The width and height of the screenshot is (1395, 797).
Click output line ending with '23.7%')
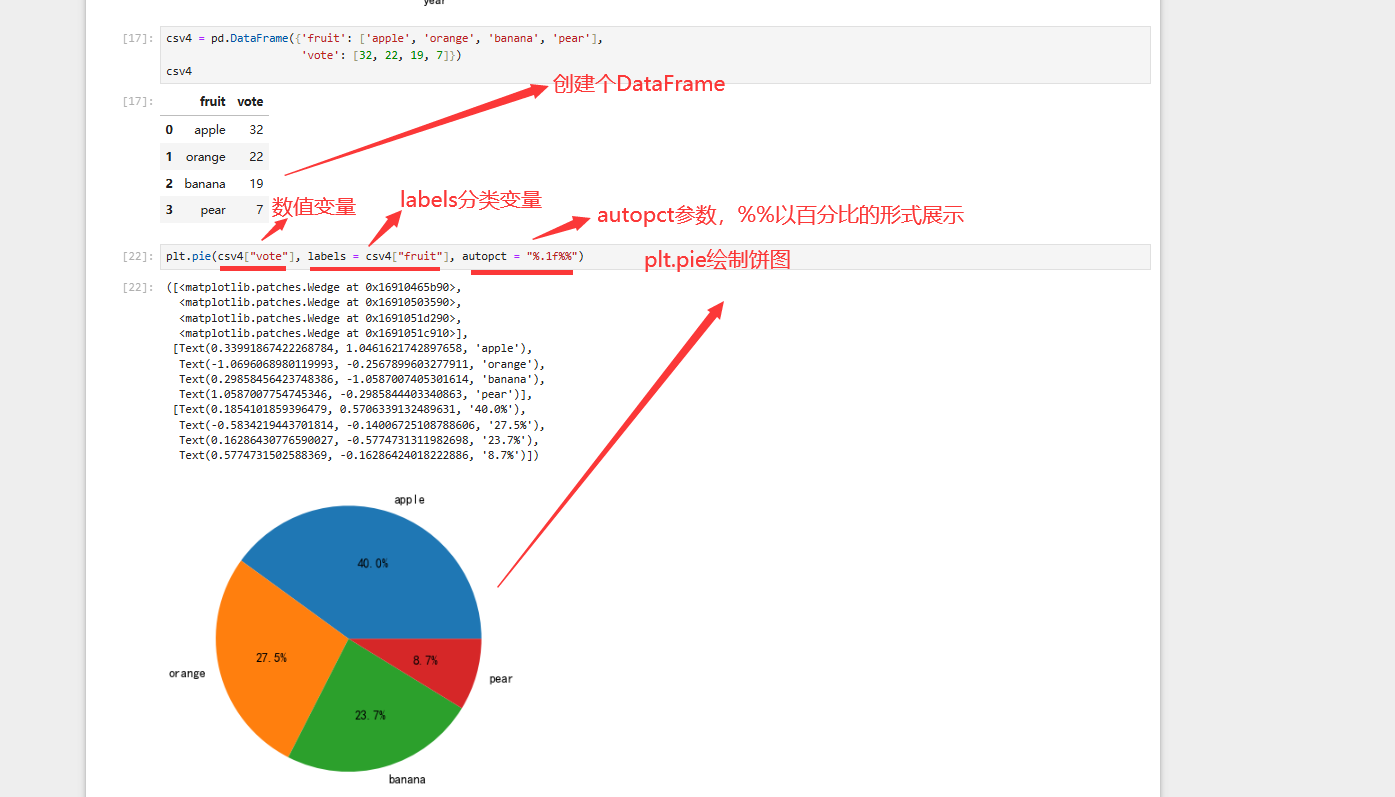coord(359,440)
